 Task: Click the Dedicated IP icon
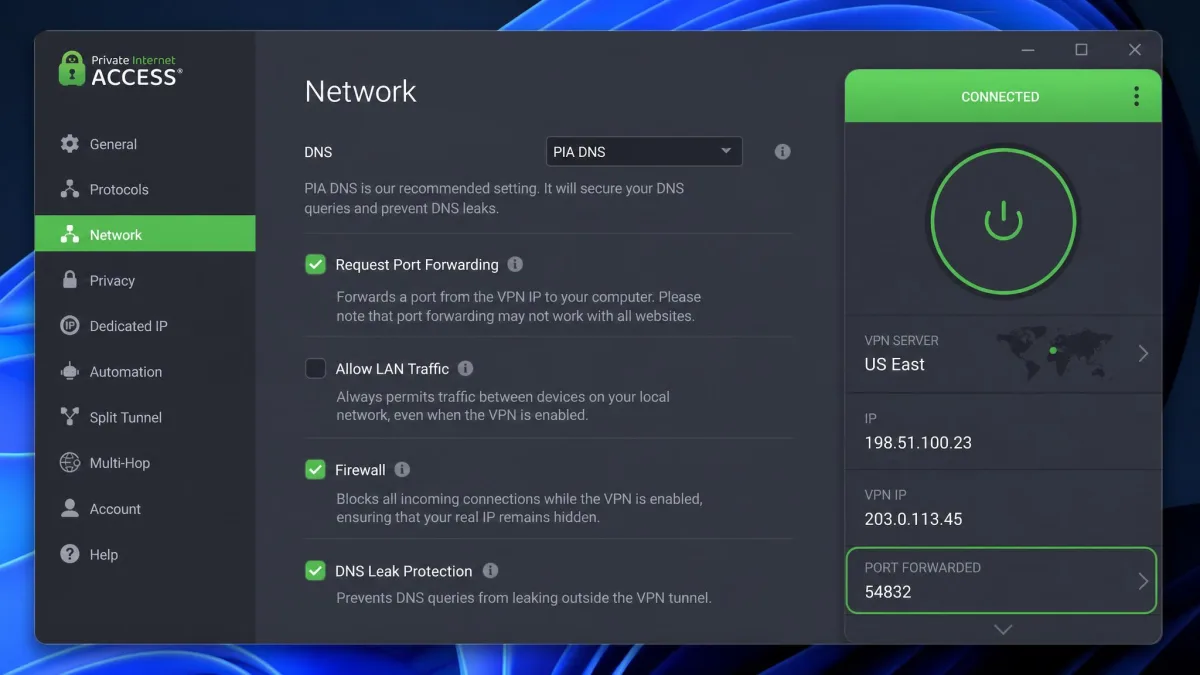(x=69, y=326)
